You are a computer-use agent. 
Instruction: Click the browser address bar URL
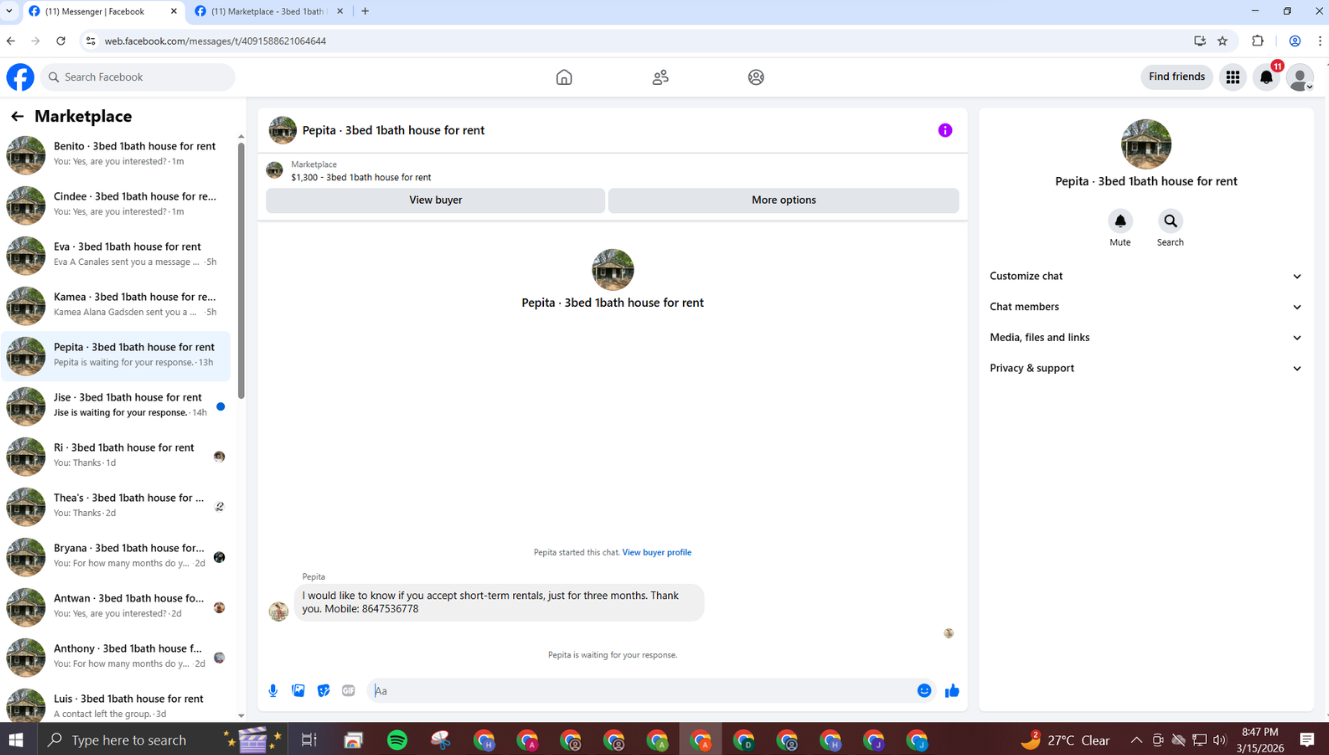[215, 41]
